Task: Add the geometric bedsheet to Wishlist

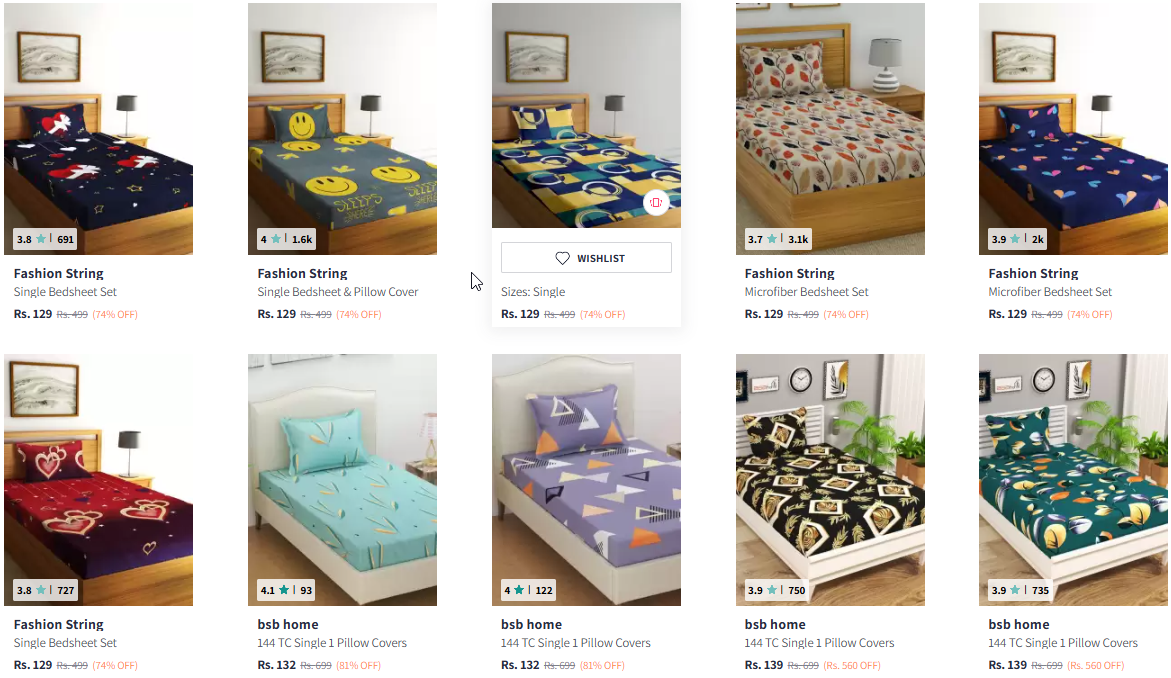Action: pyautogui.click(x=586, y=258)
